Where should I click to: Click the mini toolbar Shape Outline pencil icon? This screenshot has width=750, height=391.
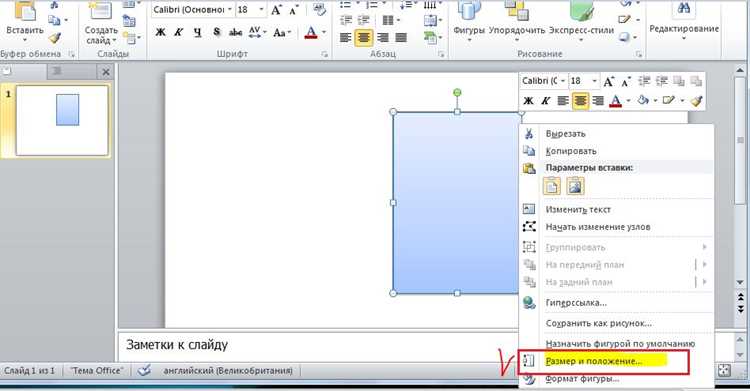point(669,101)
